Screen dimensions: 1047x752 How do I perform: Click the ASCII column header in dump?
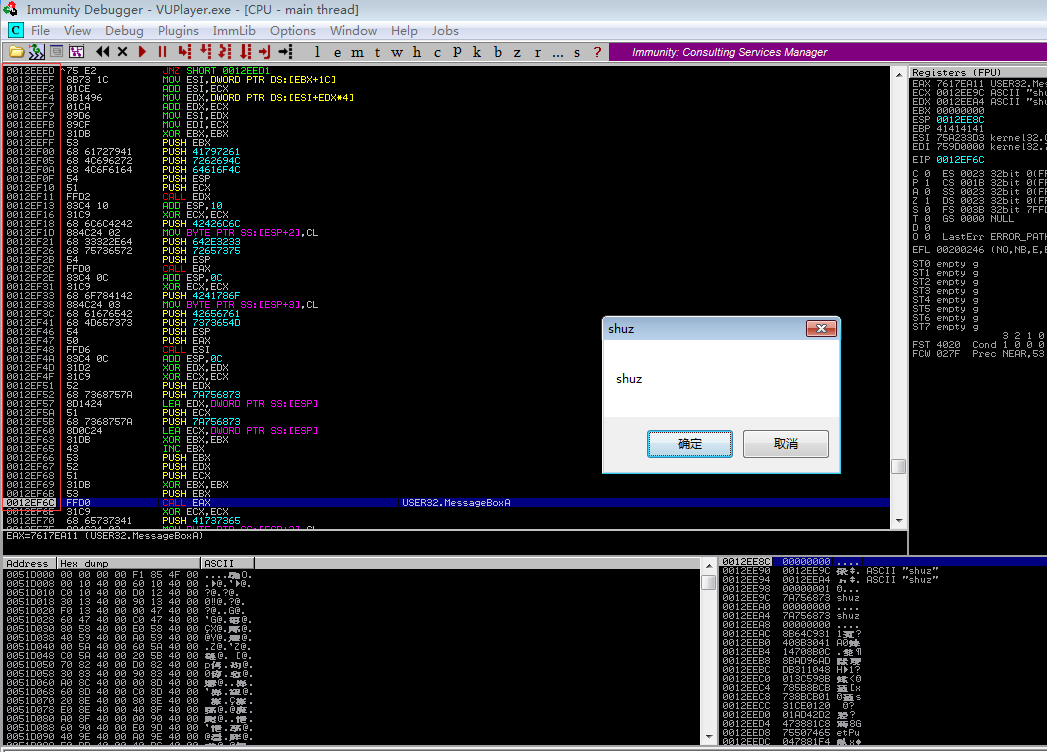228,564
